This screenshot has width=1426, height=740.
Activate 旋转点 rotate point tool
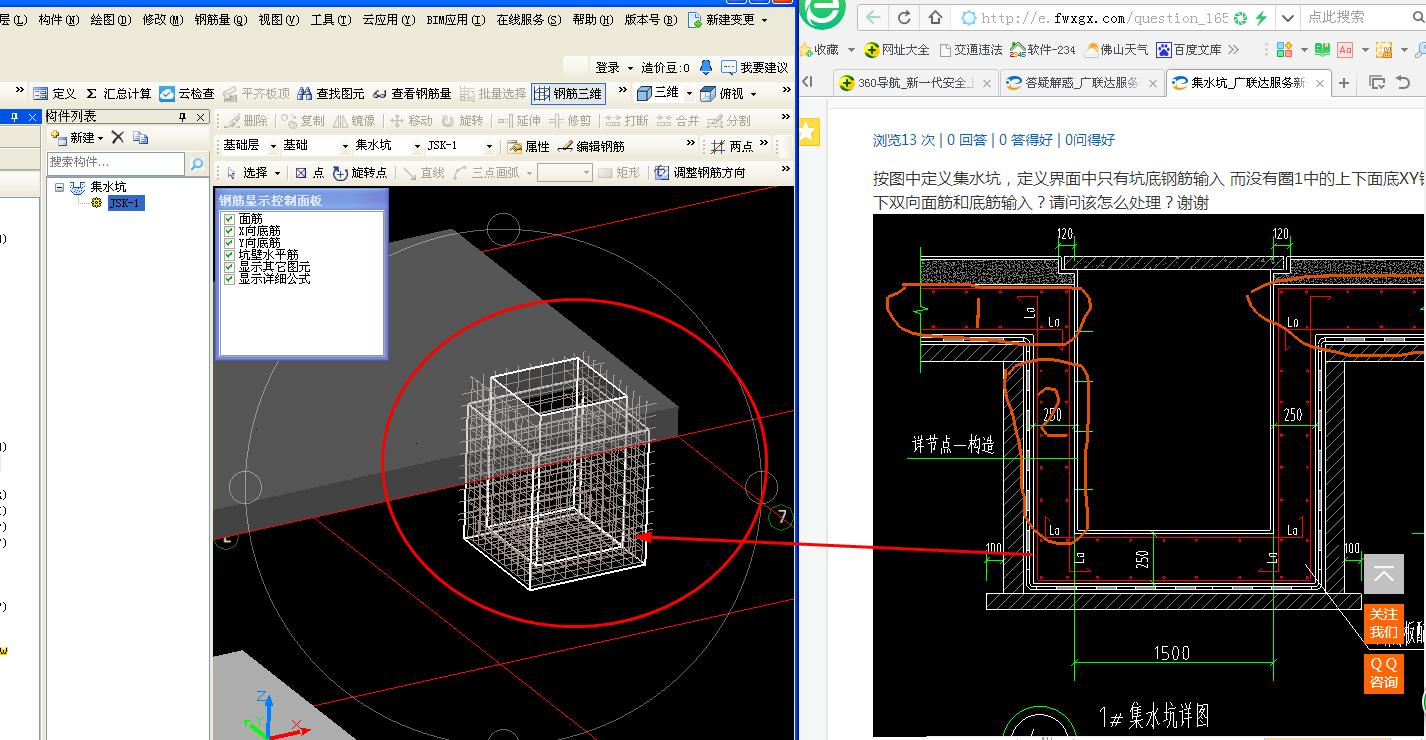[x=360, y=172]
